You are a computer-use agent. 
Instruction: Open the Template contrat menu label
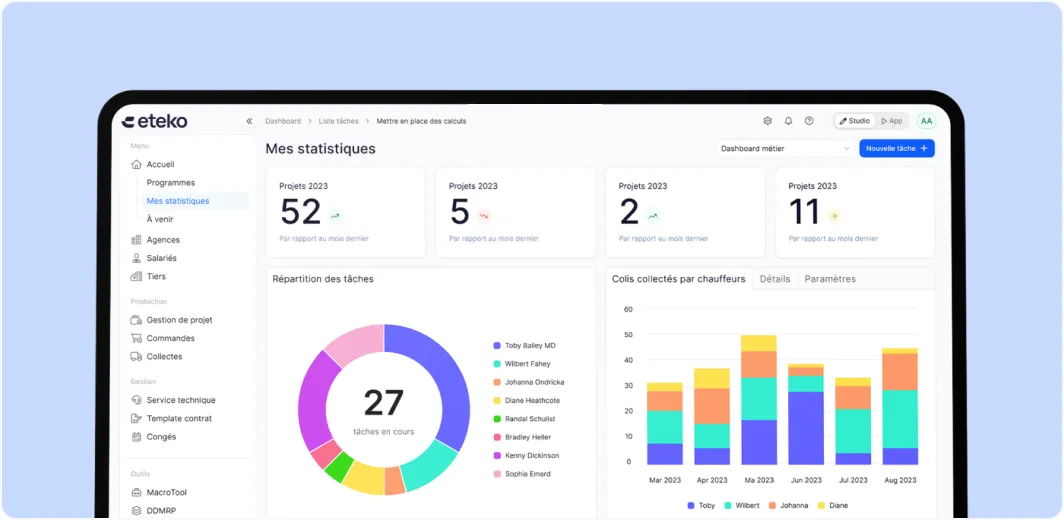point(179,418)
